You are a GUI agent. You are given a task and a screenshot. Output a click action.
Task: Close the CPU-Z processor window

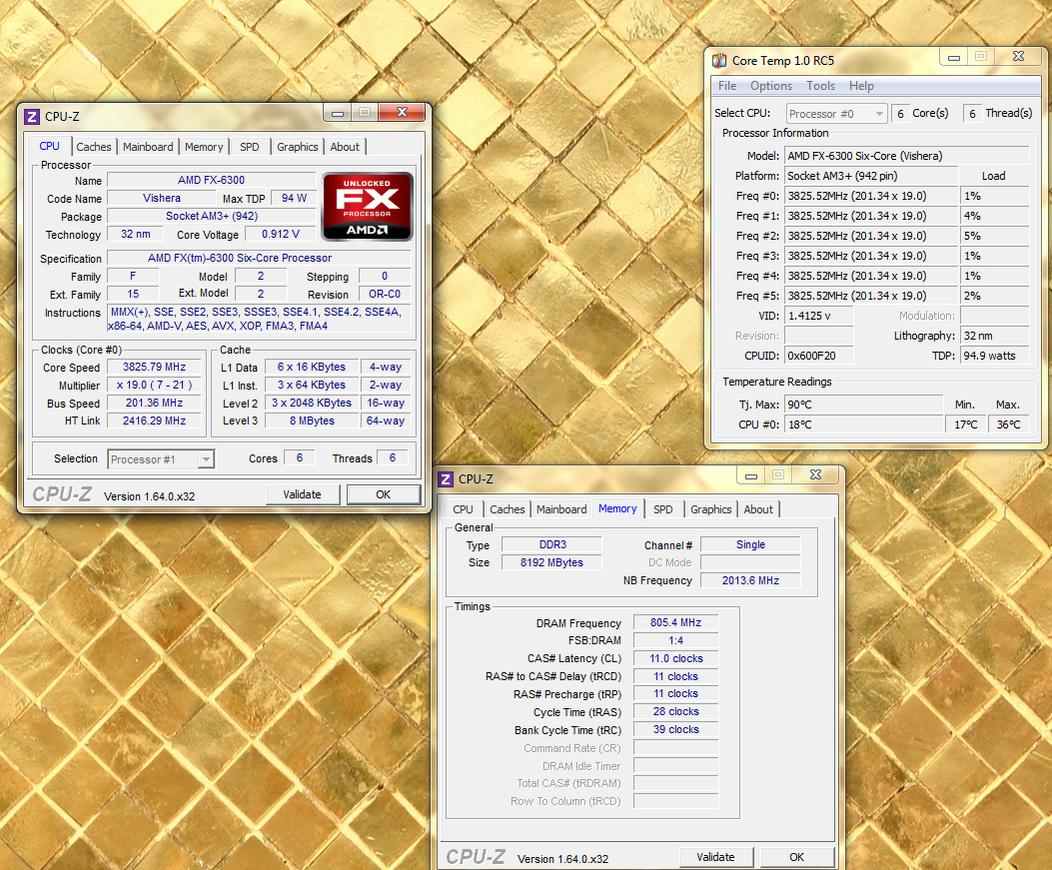(402, 112)
